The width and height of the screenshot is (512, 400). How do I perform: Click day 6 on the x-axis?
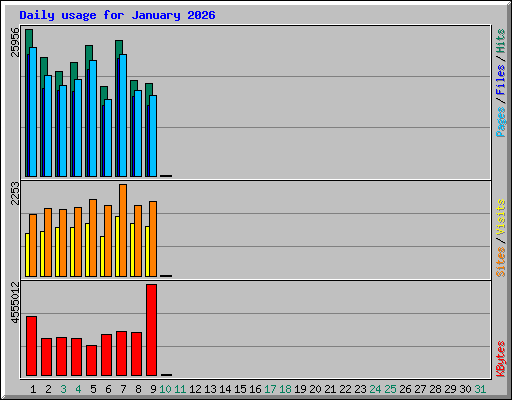click(x=108, y=389)
